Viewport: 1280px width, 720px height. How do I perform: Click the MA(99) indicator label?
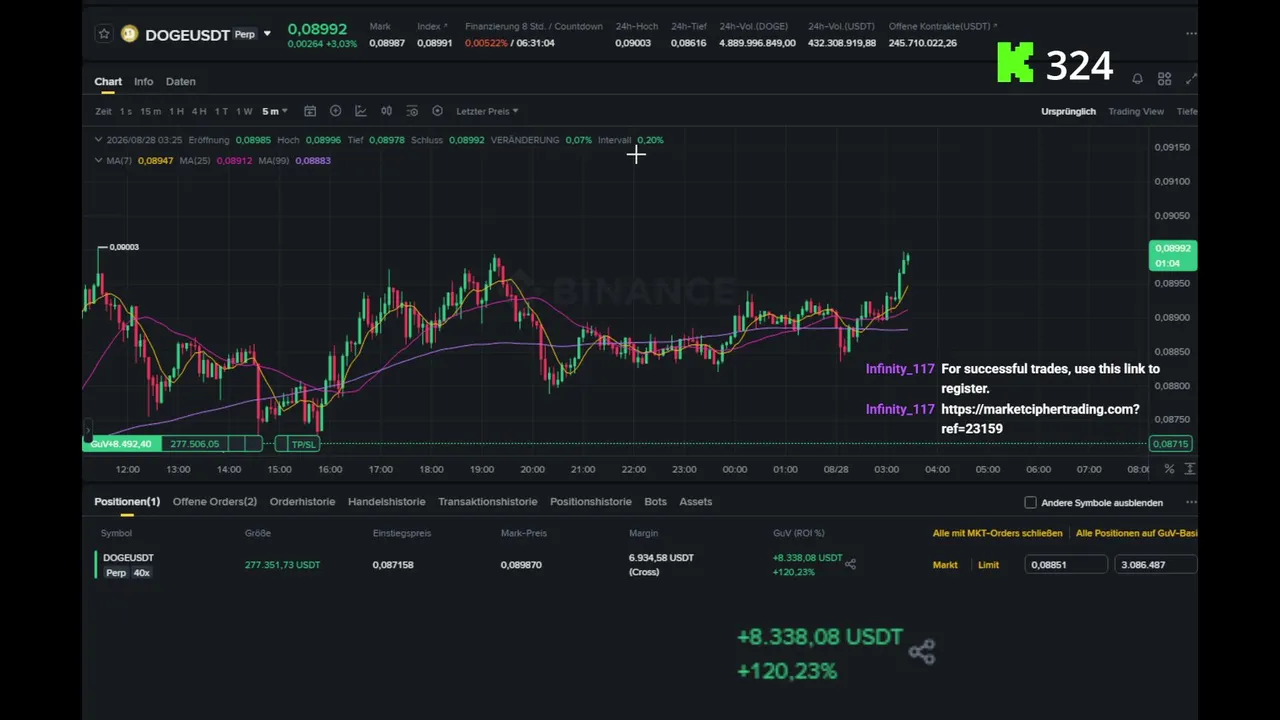(x=275, y=160)
